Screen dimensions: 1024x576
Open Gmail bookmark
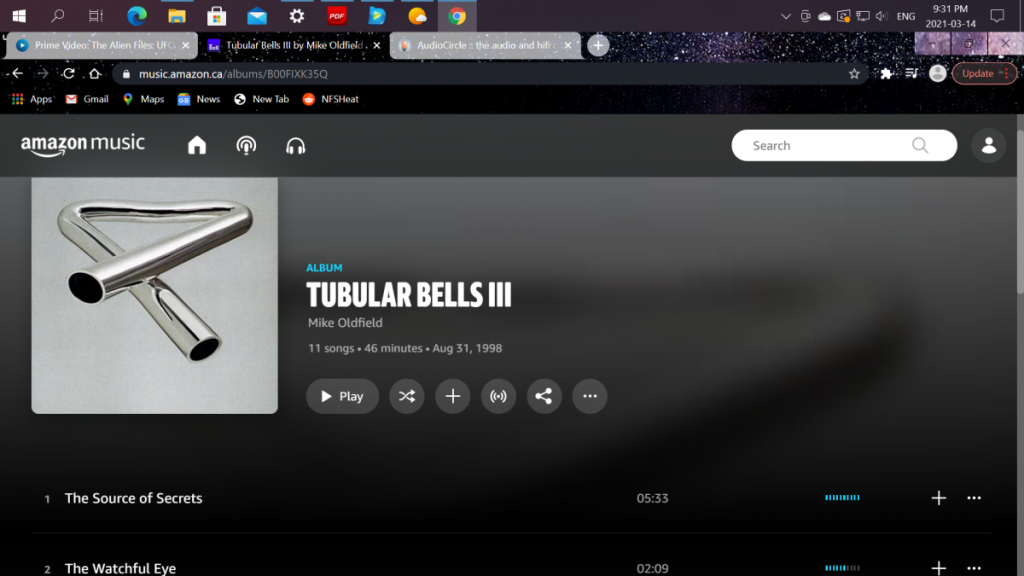tap(87, 99)
